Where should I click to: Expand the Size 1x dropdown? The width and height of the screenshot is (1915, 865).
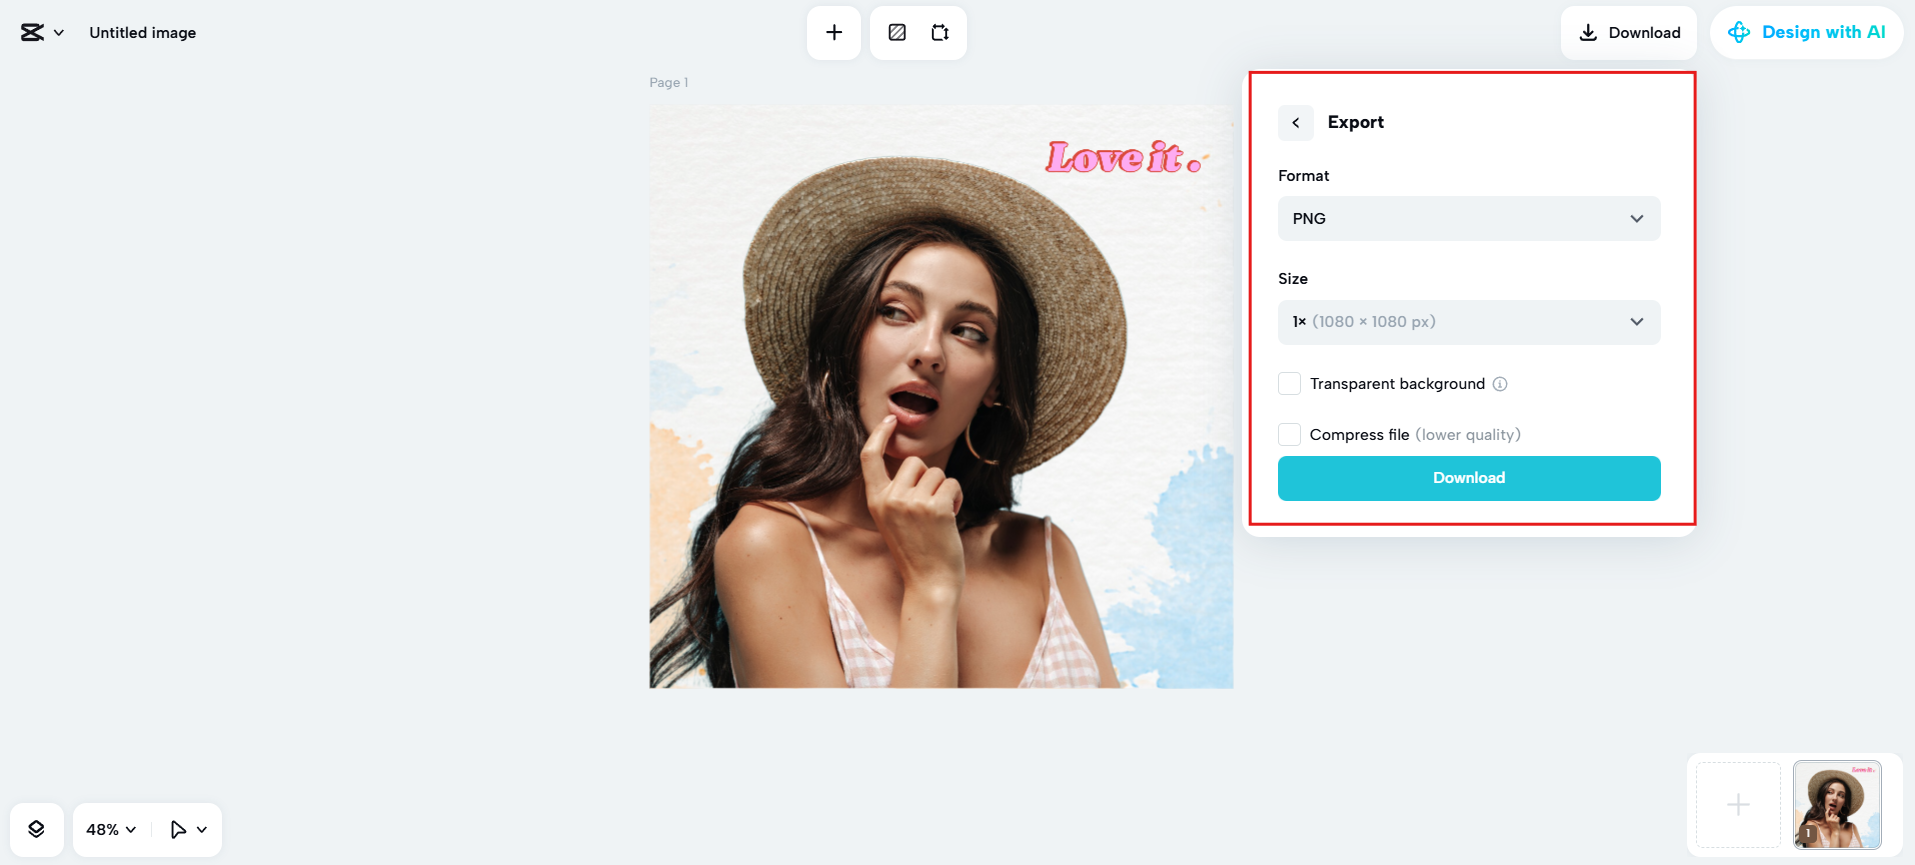click(1468, 322)
